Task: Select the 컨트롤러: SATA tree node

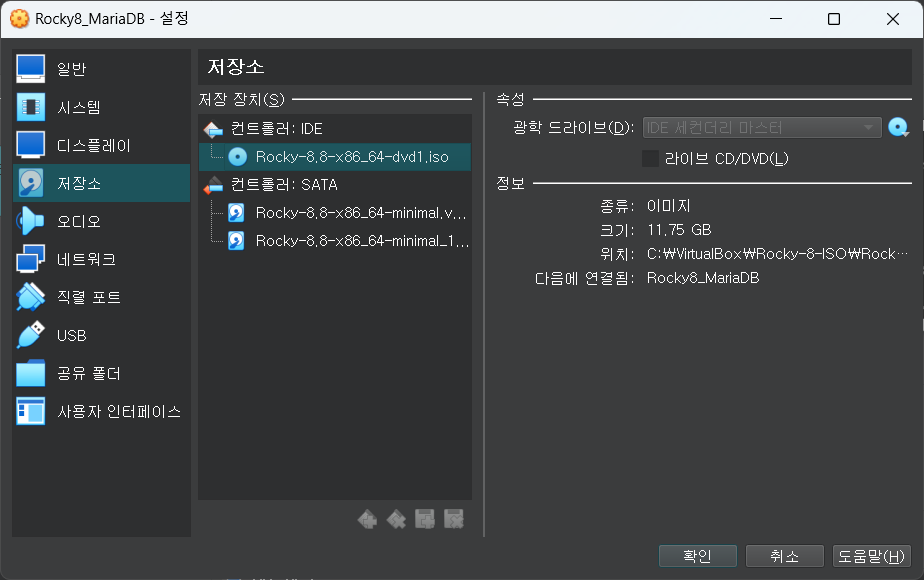Action: click(335, 184)
